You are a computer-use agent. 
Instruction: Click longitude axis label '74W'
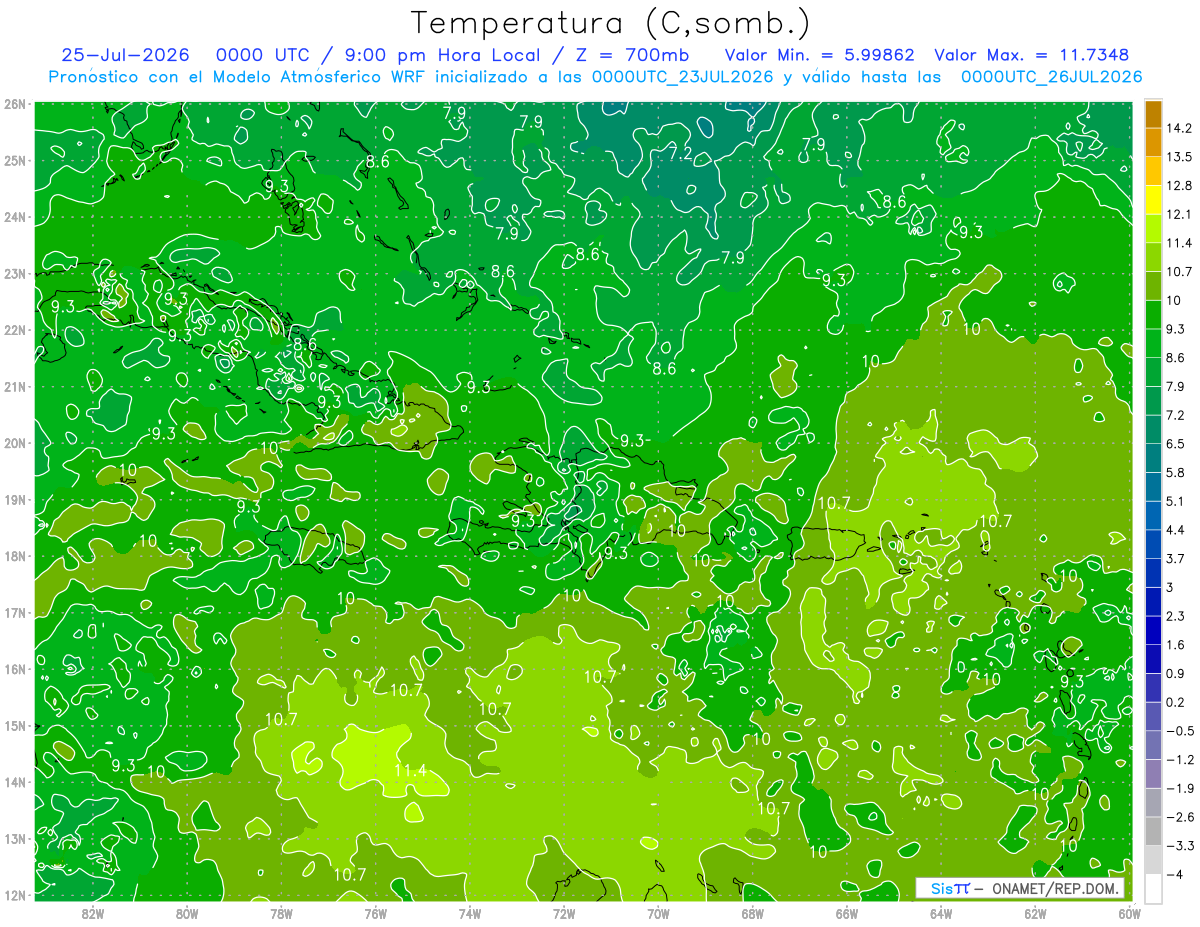point(469,912)
